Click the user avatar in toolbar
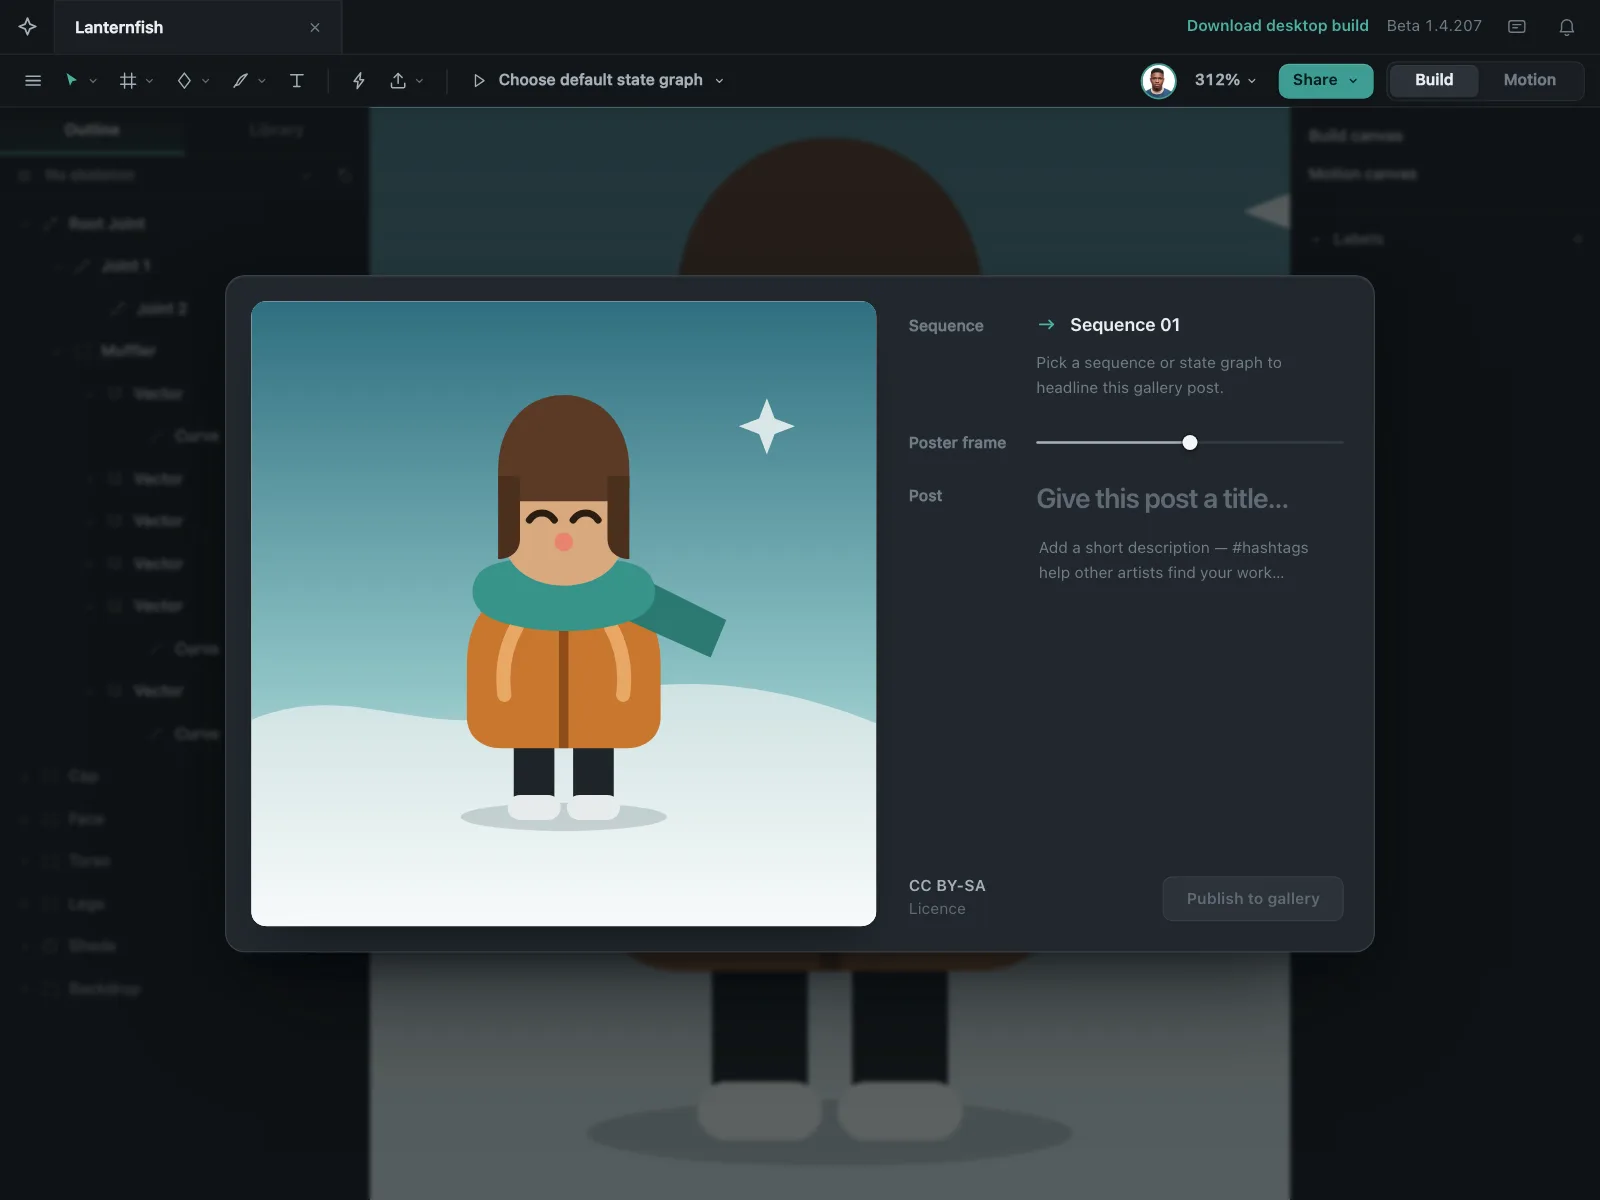This screenshot has height=1200, width=1600. click(x=1158, y=80)
